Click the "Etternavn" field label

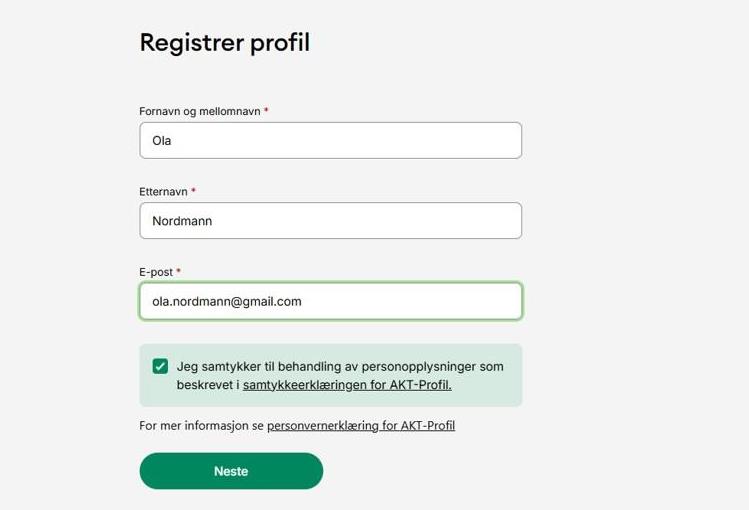pyautogui.click(x=163, y=191)
